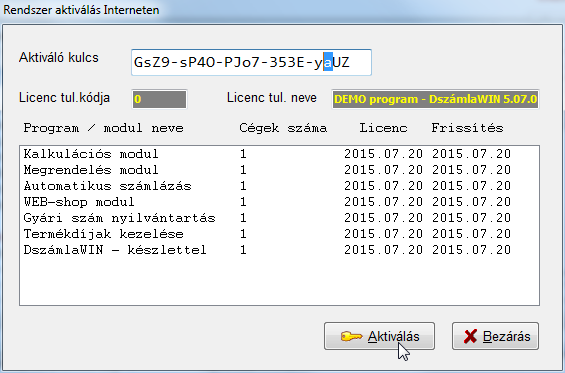565x373 pixels.
Task: Click Cégek száma value in the Termékdíjak kezelése row
Action: (243, 234)
